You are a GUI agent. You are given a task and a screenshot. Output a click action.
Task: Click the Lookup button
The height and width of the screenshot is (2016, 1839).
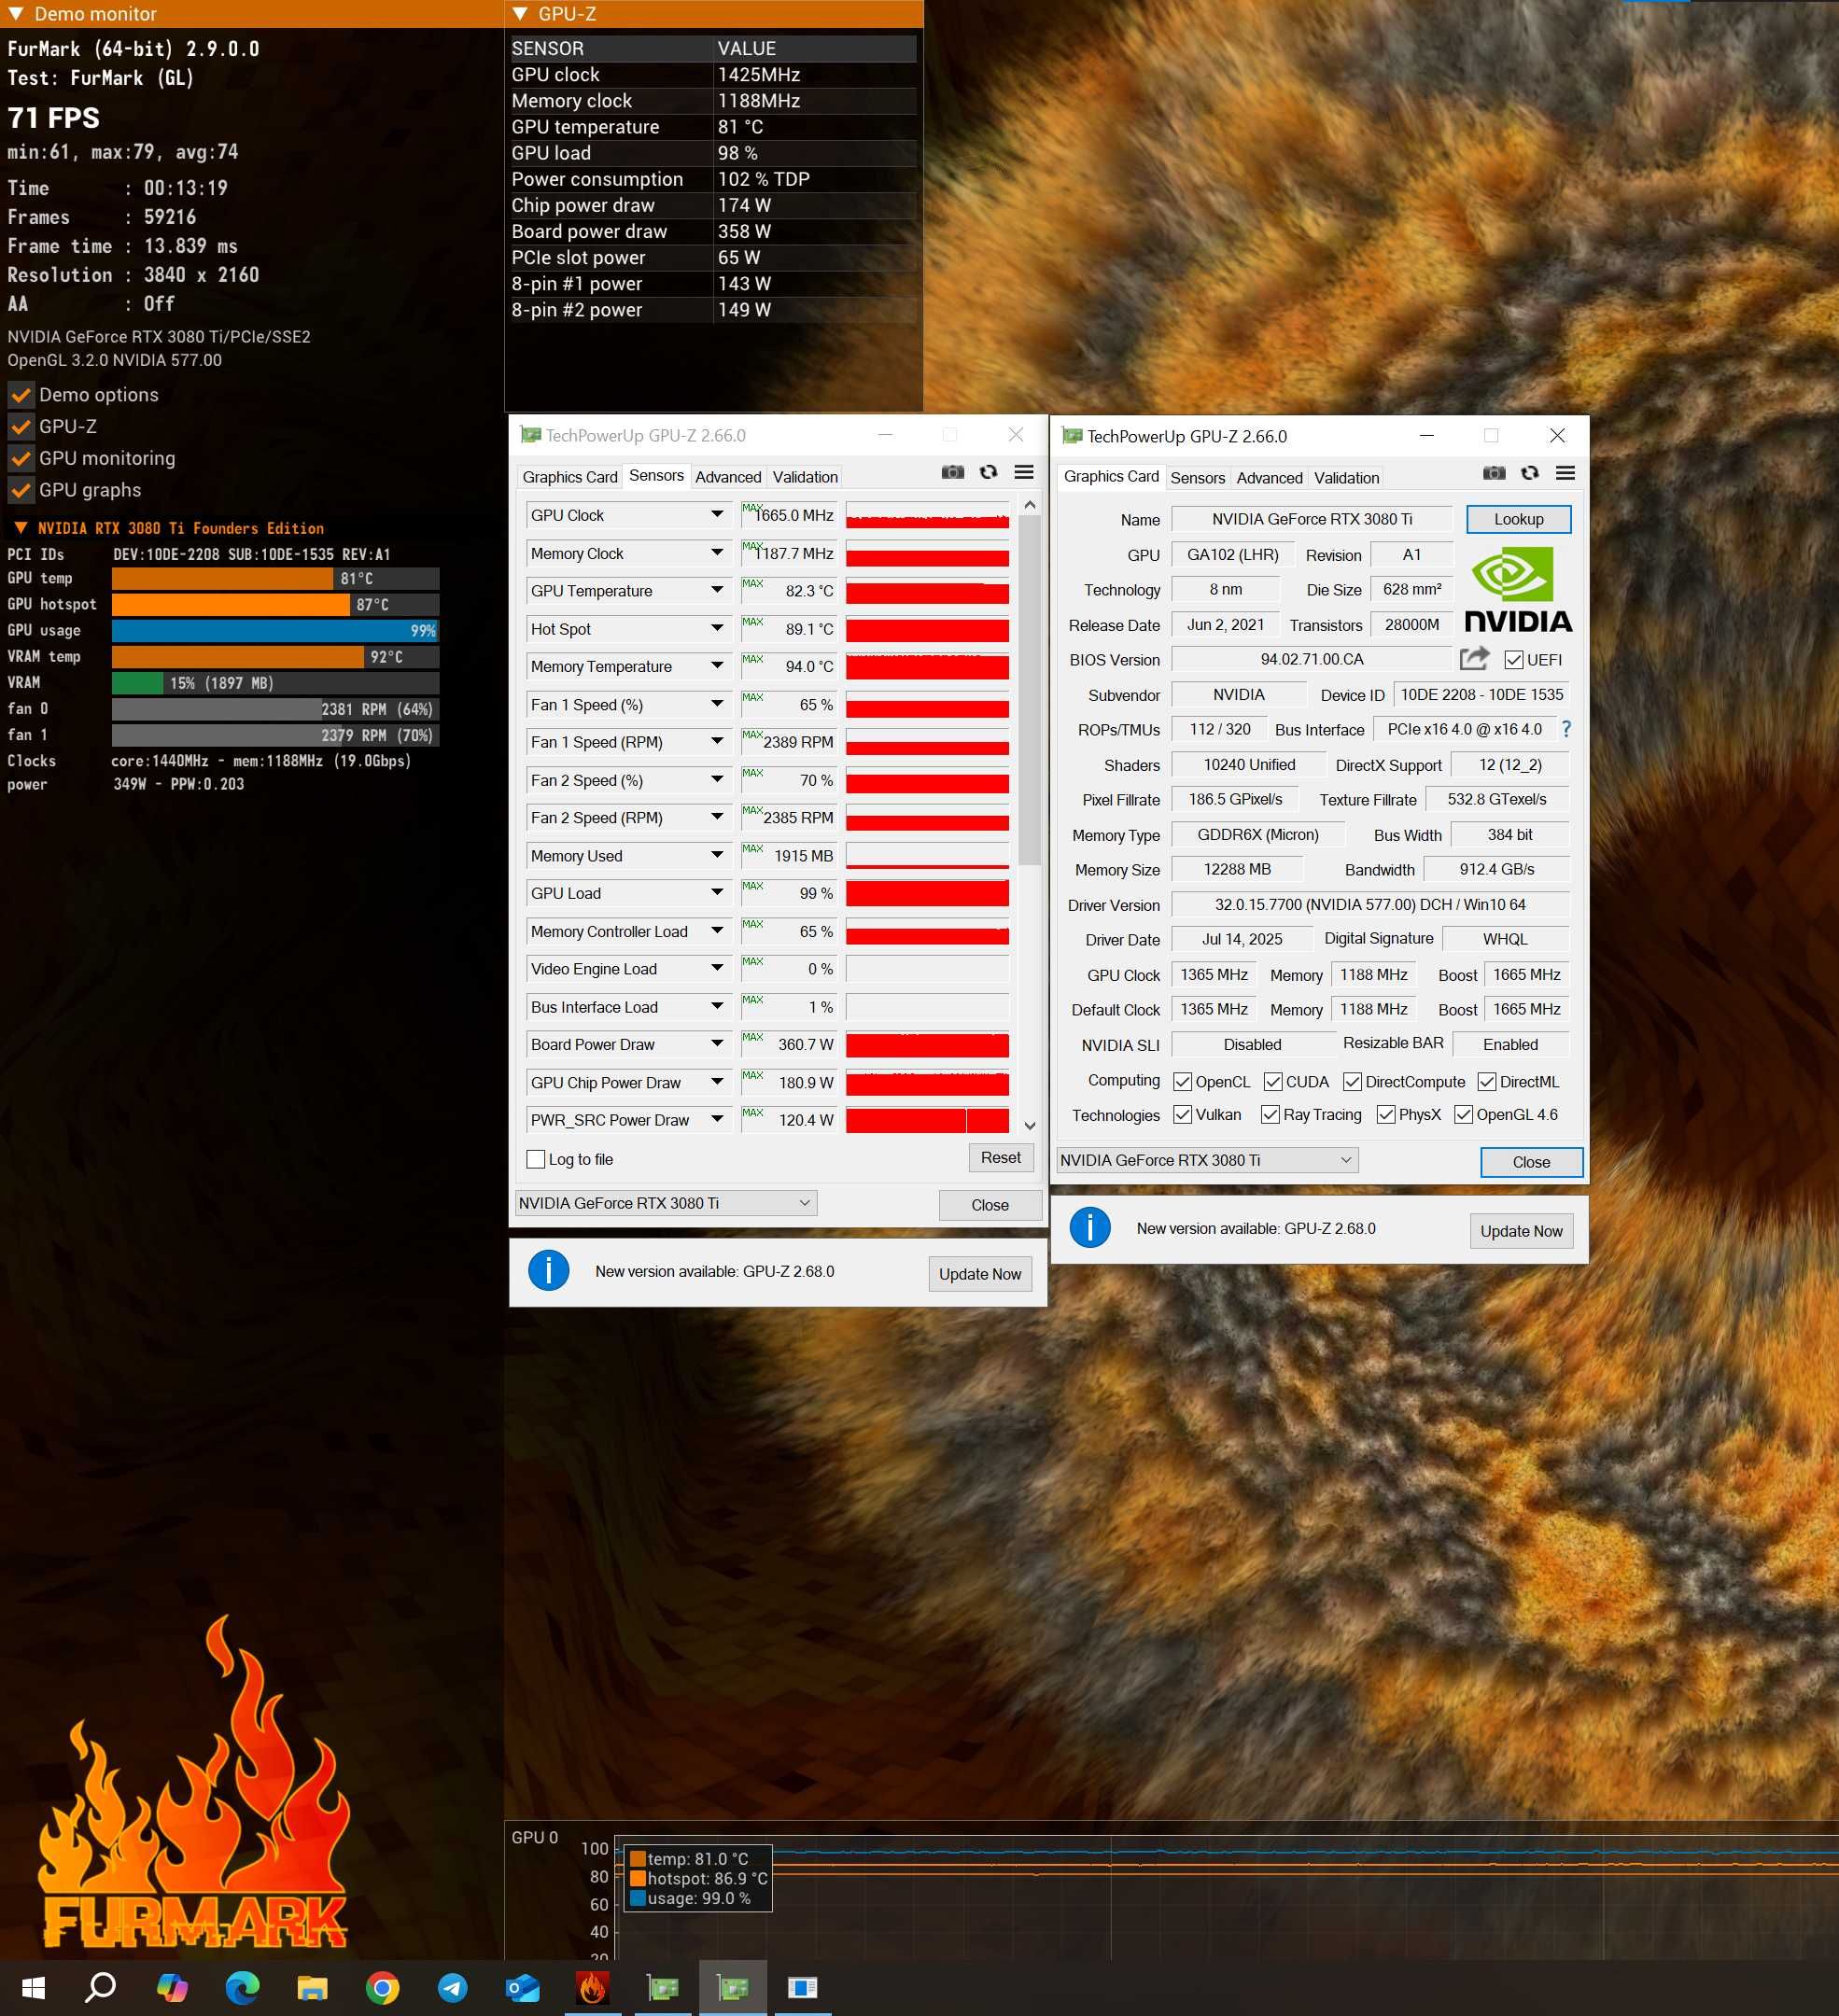[1518, 519]
